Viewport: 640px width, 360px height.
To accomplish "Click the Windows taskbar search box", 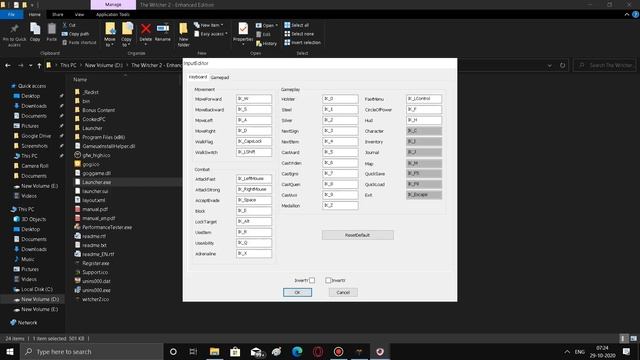I will tap(91, 351).
